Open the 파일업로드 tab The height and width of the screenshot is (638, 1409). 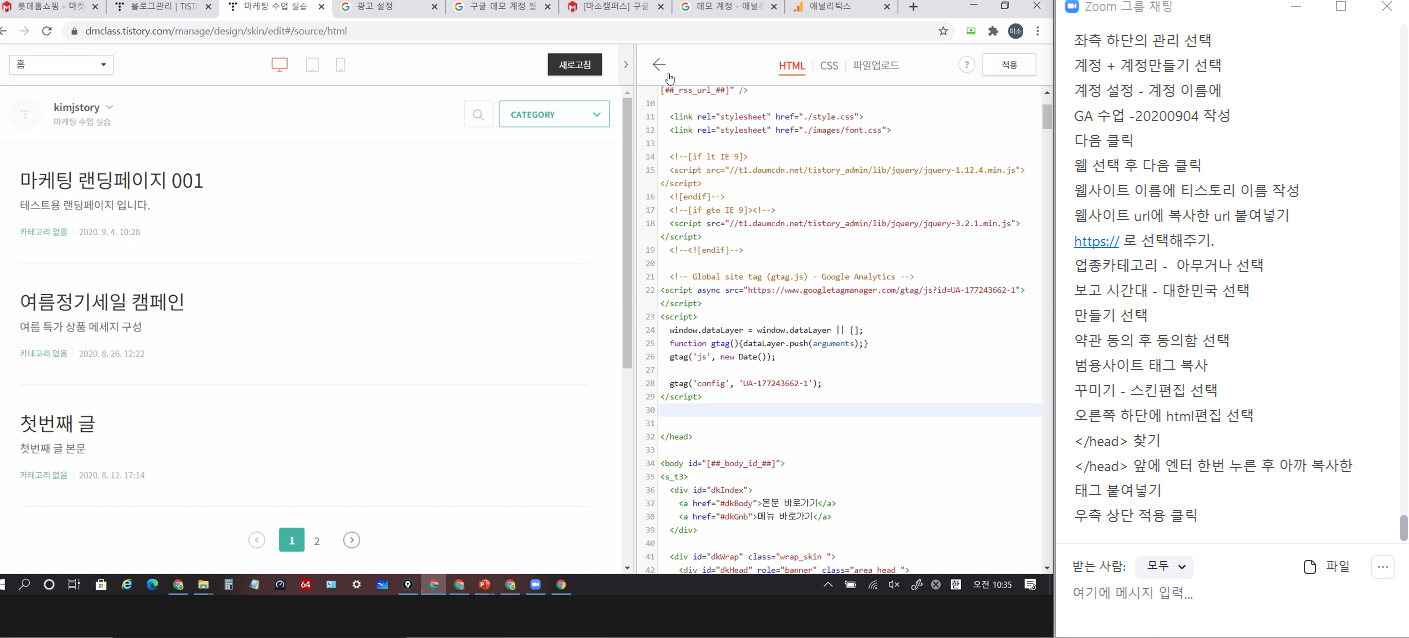875,66
